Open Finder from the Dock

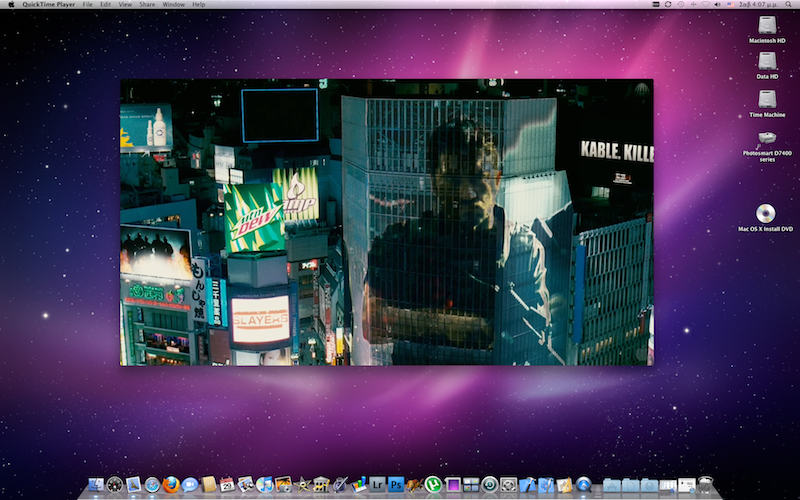click(96, 485)
